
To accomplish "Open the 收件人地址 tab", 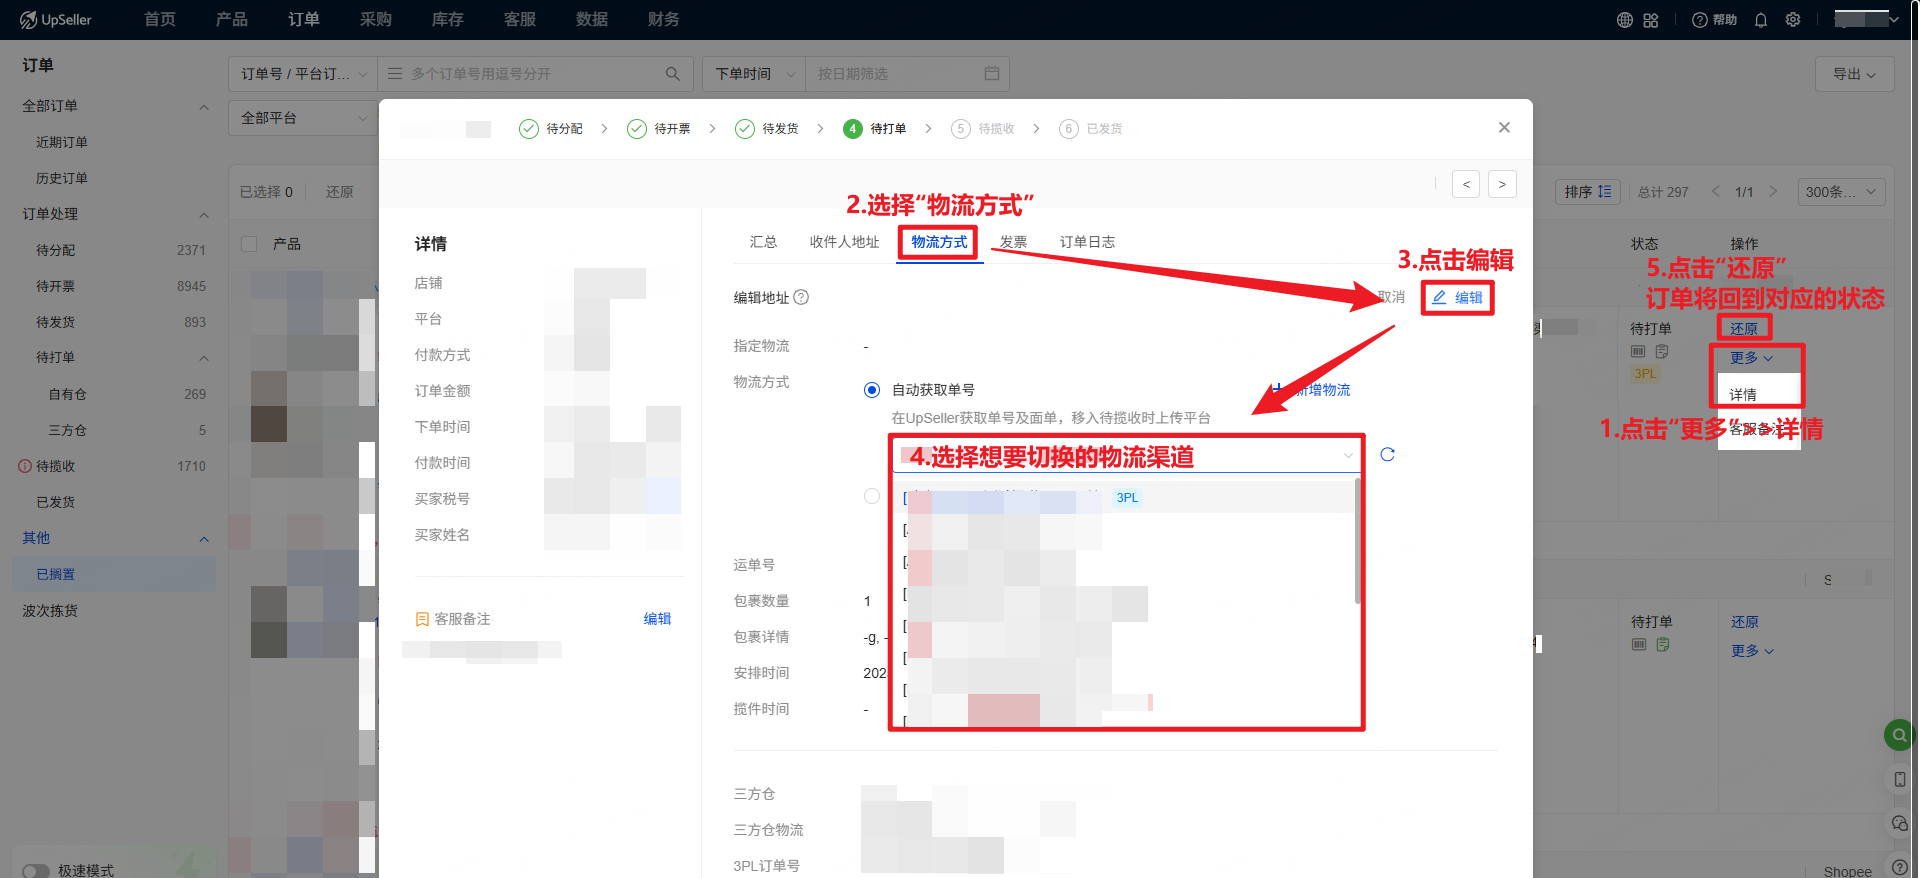I will click(x=844, y=242).
